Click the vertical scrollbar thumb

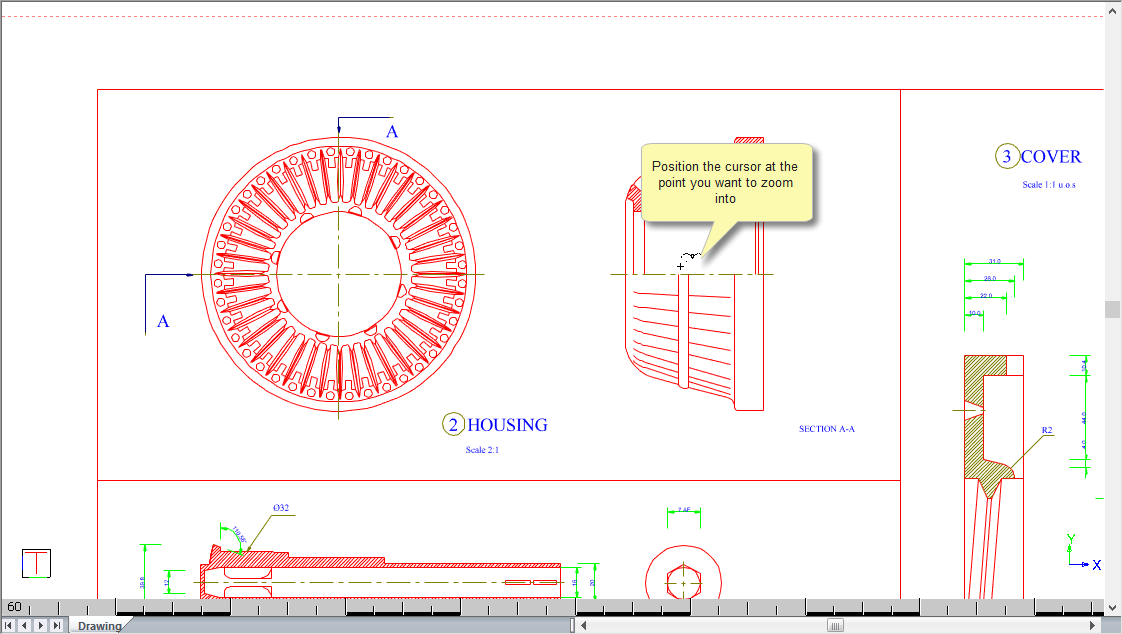pyautogui.click(x=1113, y=309)
